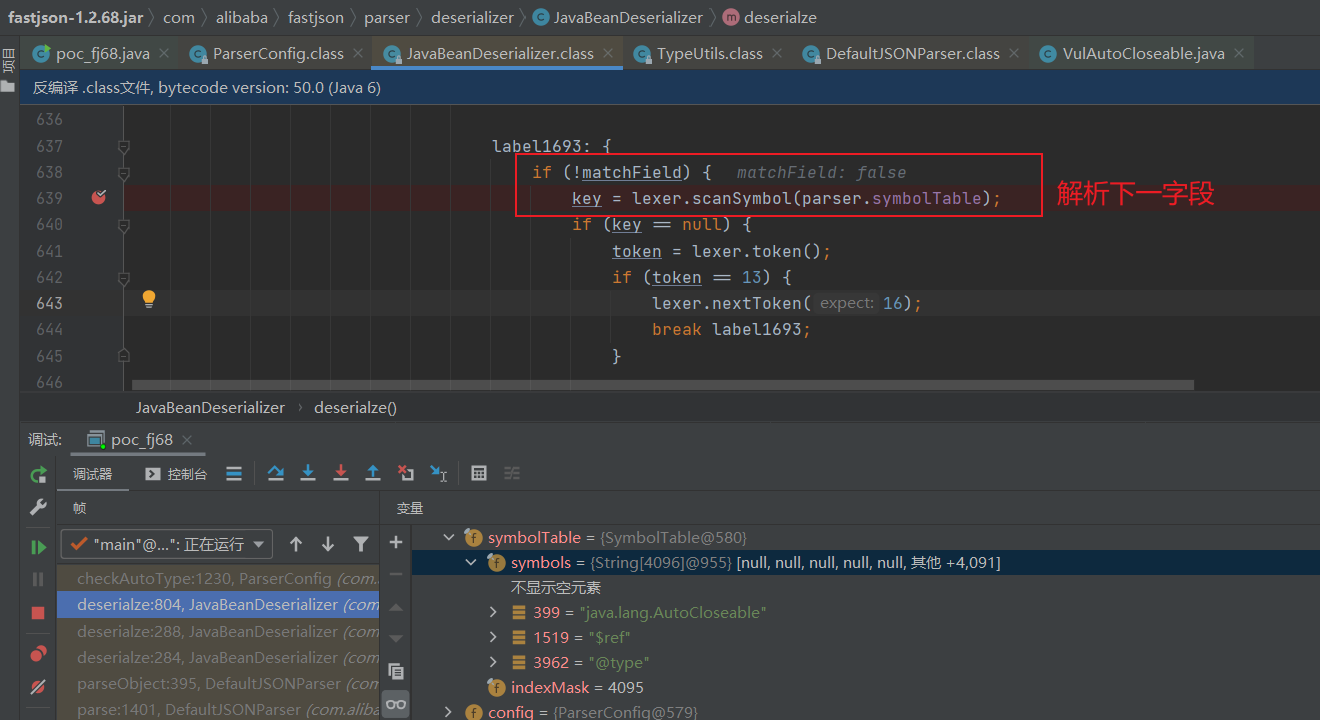Click the Rerun debug session icon

click(38, 473)
